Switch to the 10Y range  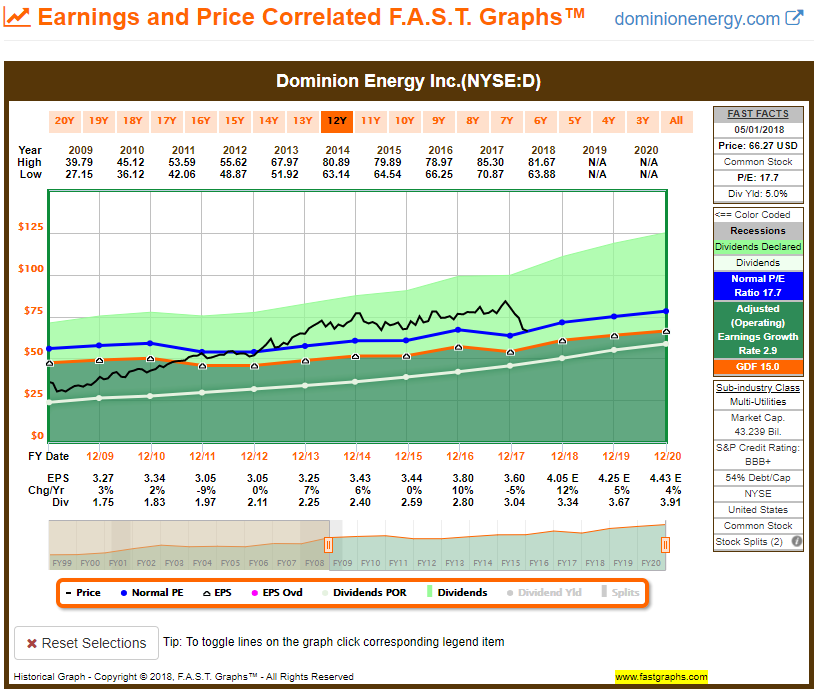click(405, 121)
